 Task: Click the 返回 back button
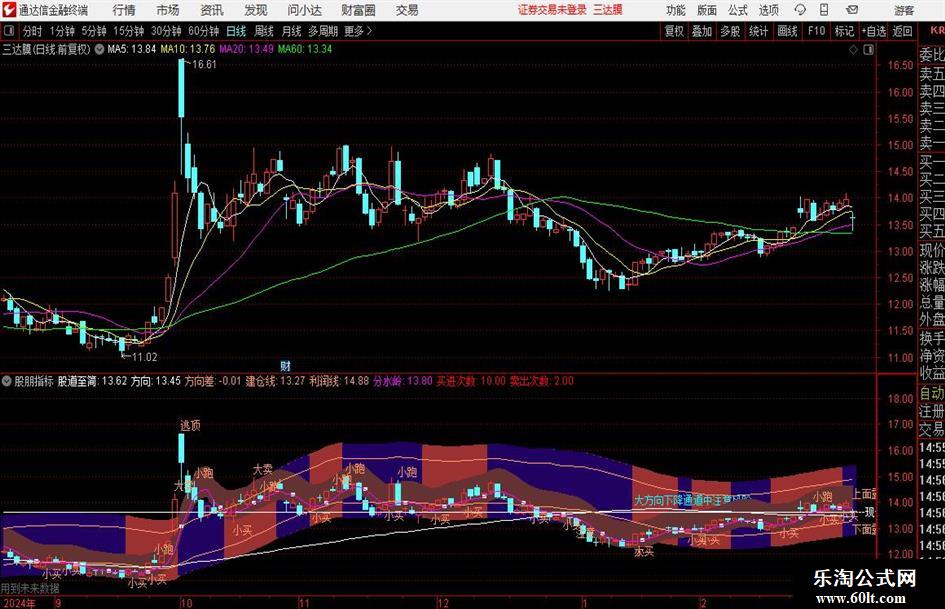click(902, 31)
